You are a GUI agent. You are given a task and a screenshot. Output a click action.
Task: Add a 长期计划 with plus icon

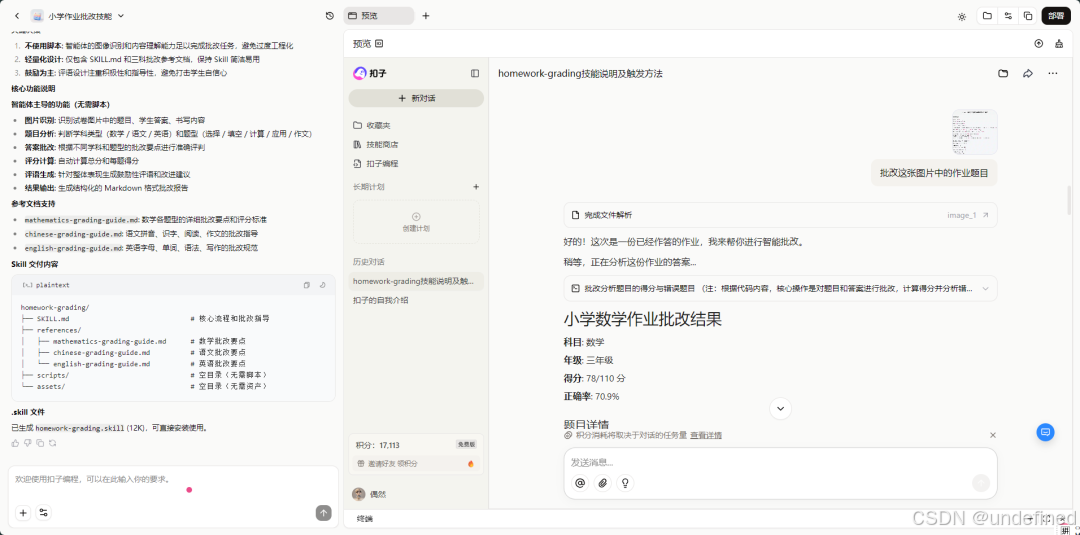(475, 187)
